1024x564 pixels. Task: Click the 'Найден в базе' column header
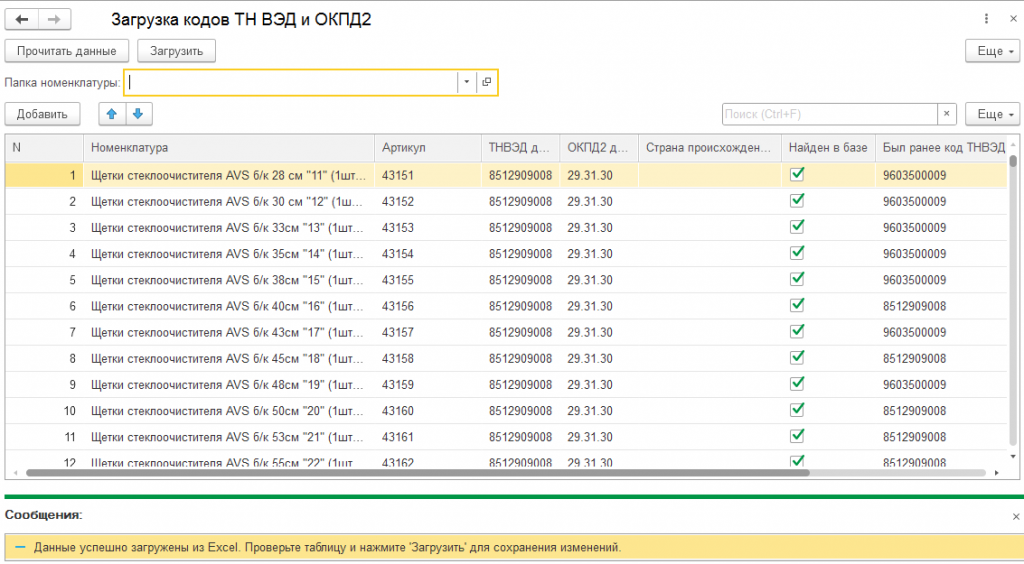pos(828,148)
